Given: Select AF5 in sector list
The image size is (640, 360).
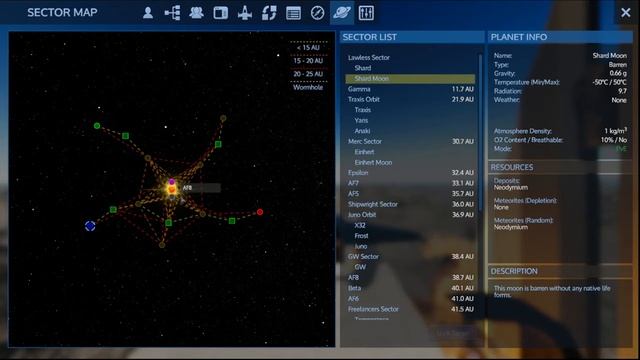Looking at the screenshot, I should [x=410, y=194].
